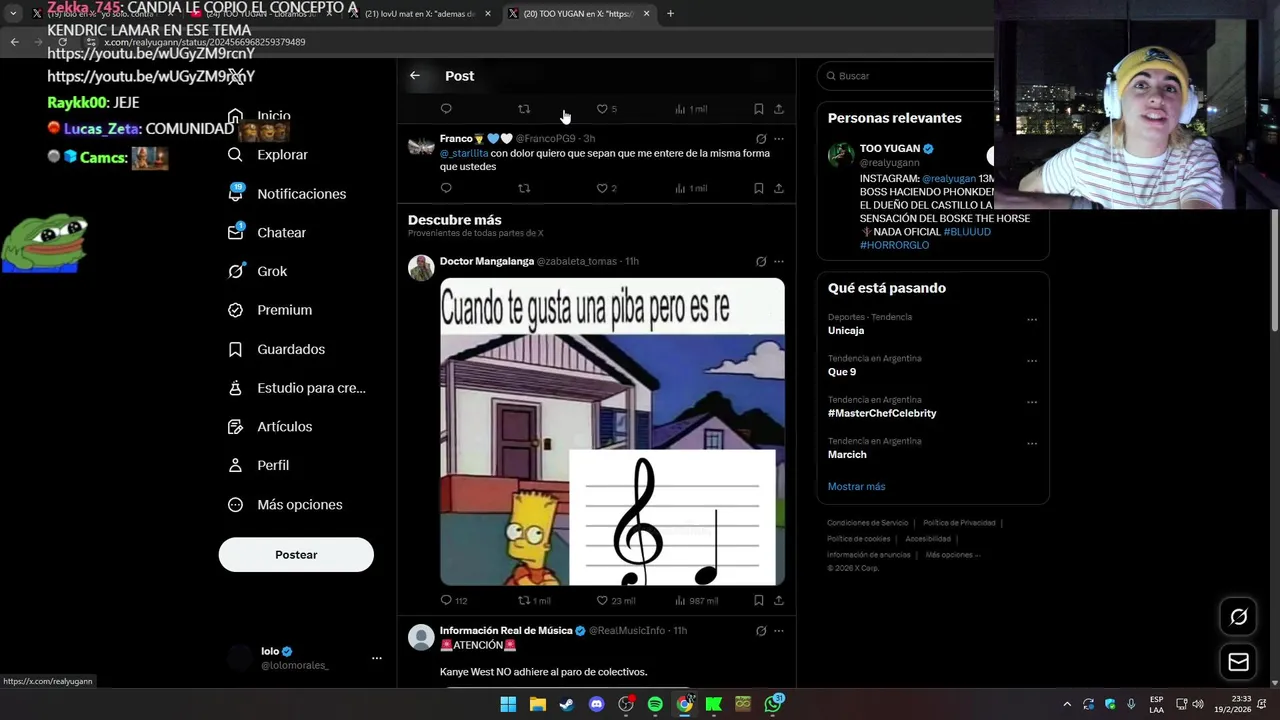Viewport: 1280px width, 720px height.
Task: Open Información Real de Música profile
Action: coord(506,631)
